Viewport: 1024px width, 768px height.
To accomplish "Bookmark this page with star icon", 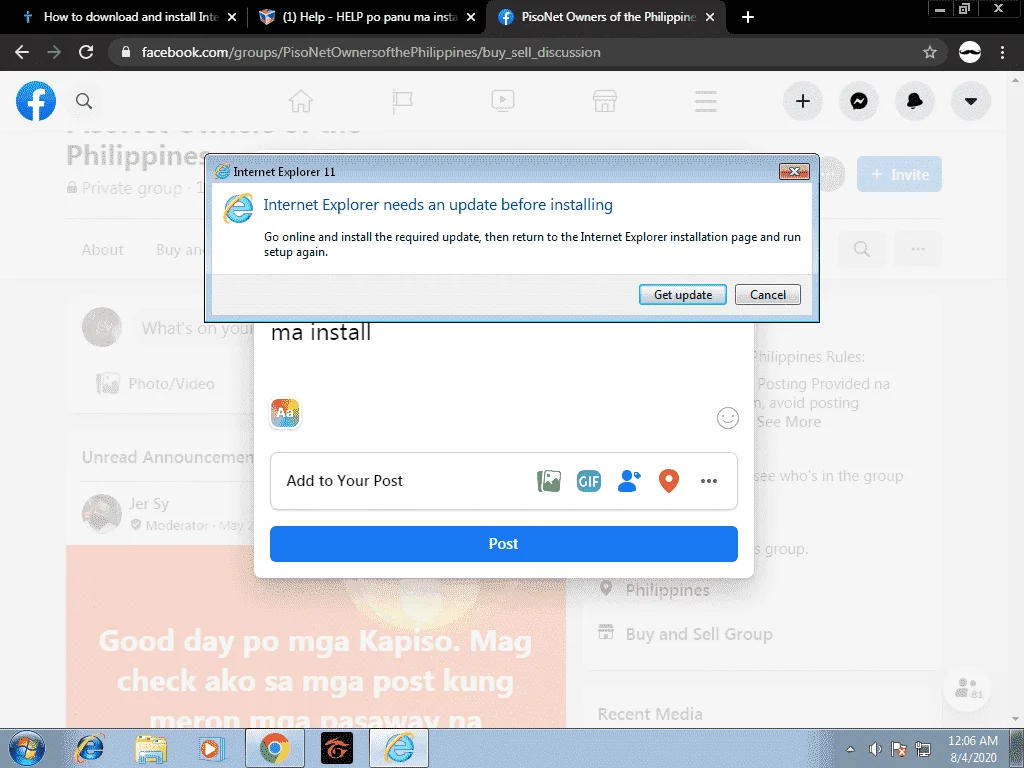I will tap(930, 52).
